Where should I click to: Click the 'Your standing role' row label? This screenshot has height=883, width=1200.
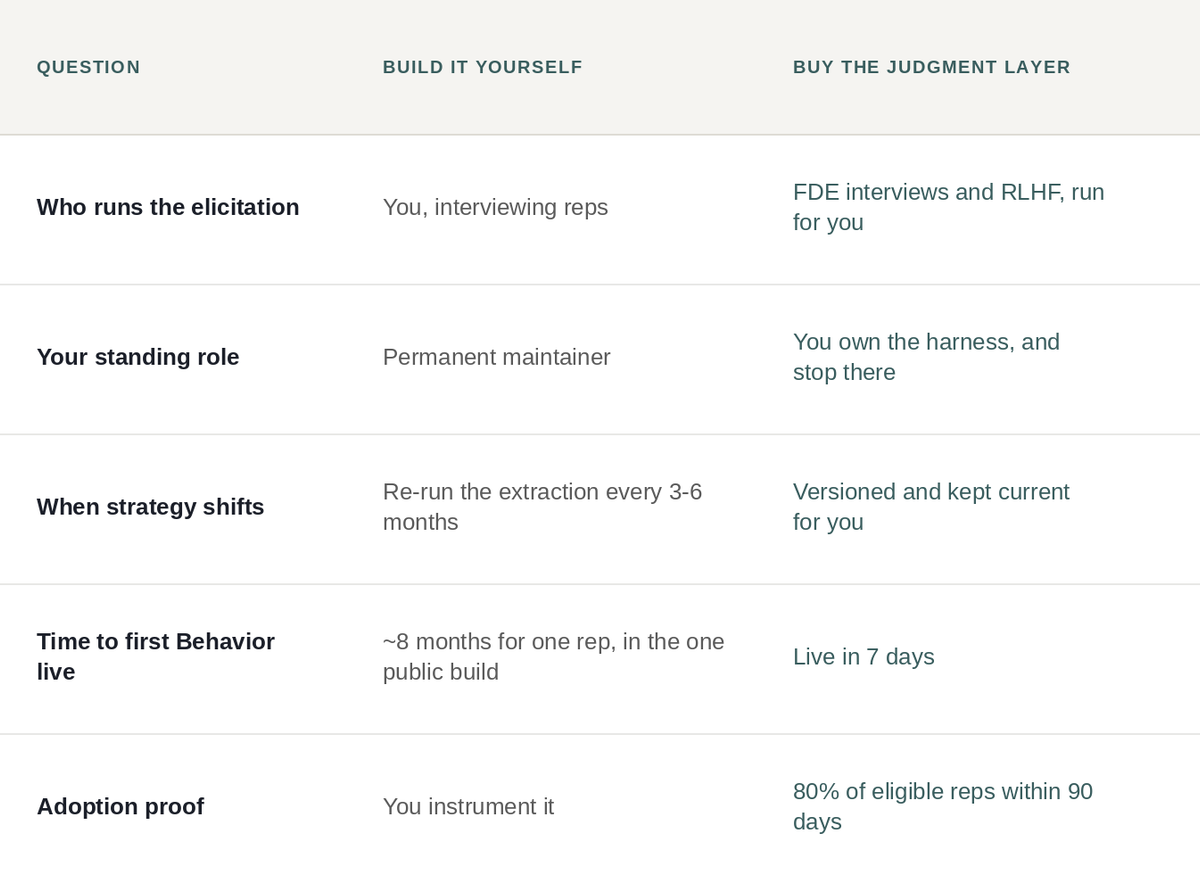138,357
